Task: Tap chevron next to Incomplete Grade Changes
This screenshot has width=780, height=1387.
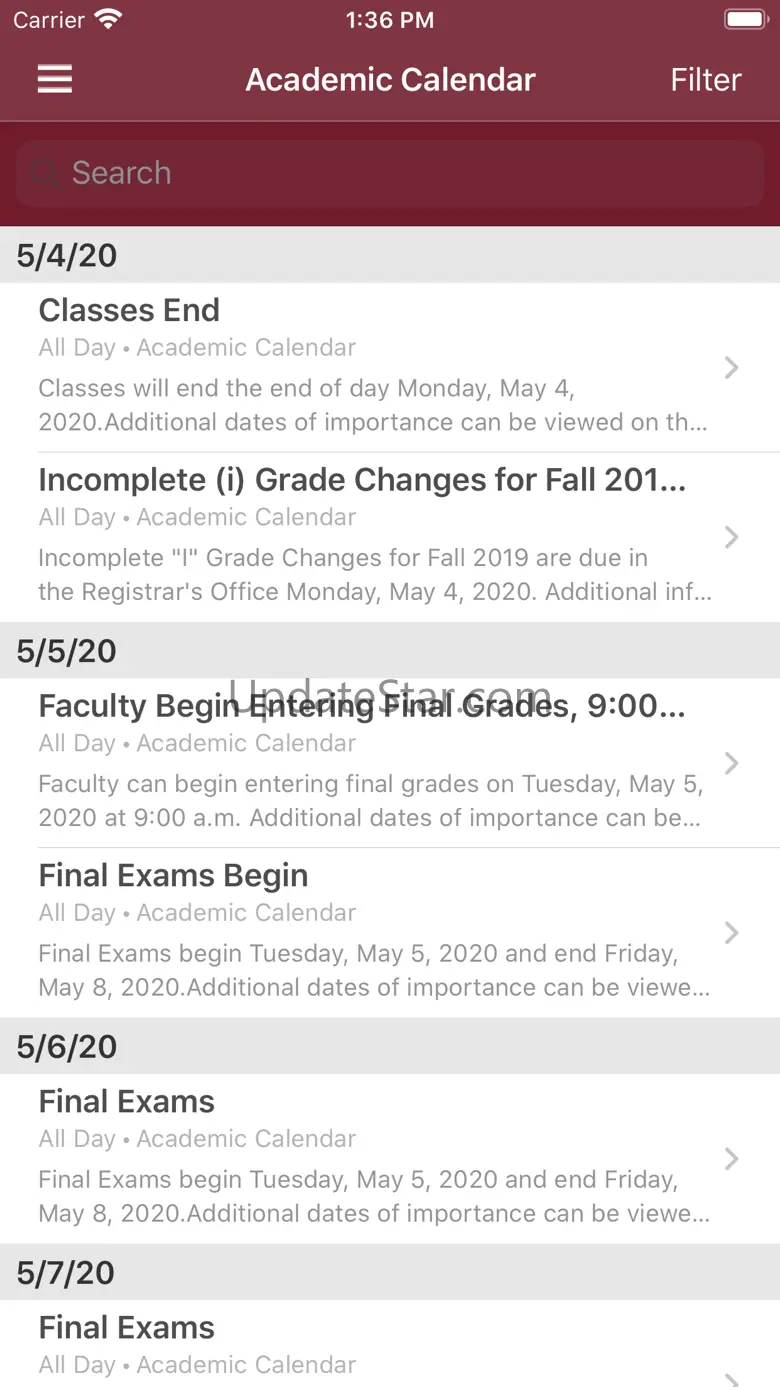Action: pos(731,537)
